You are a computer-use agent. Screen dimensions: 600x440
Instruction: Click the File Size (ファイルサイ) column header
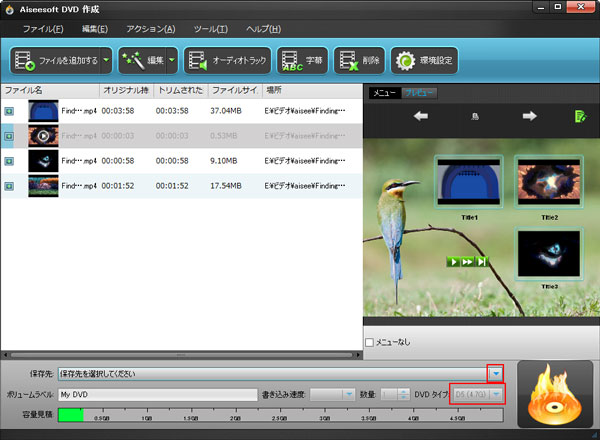(x=235, y=90)
